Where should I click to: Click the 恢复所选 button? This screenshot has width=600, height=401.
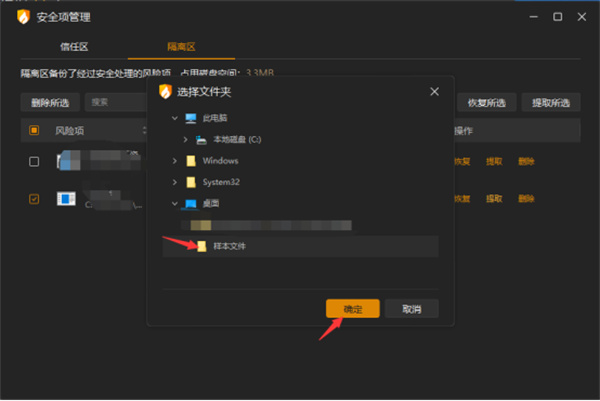(x=486, y=103)
